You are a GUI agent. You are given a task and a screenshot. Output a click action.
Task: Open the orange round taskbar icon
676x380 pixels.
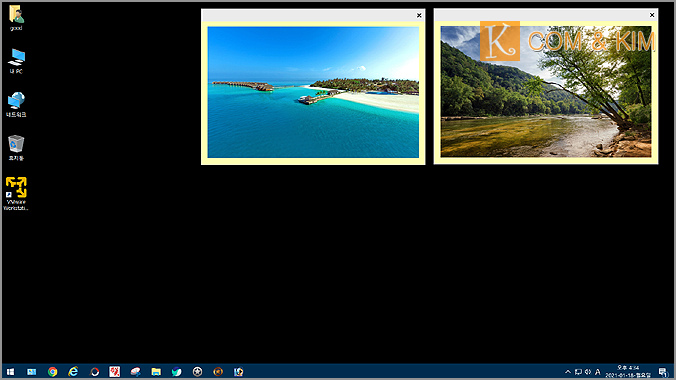pyautogui.click(x=218, y=371)
